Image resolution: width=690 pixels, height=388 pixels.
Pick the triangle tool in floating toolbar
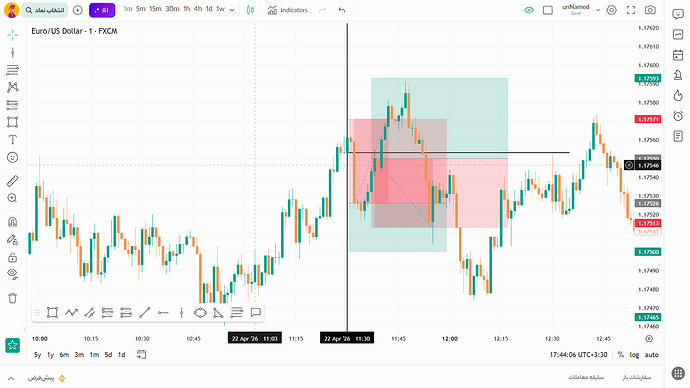point(219,313)
